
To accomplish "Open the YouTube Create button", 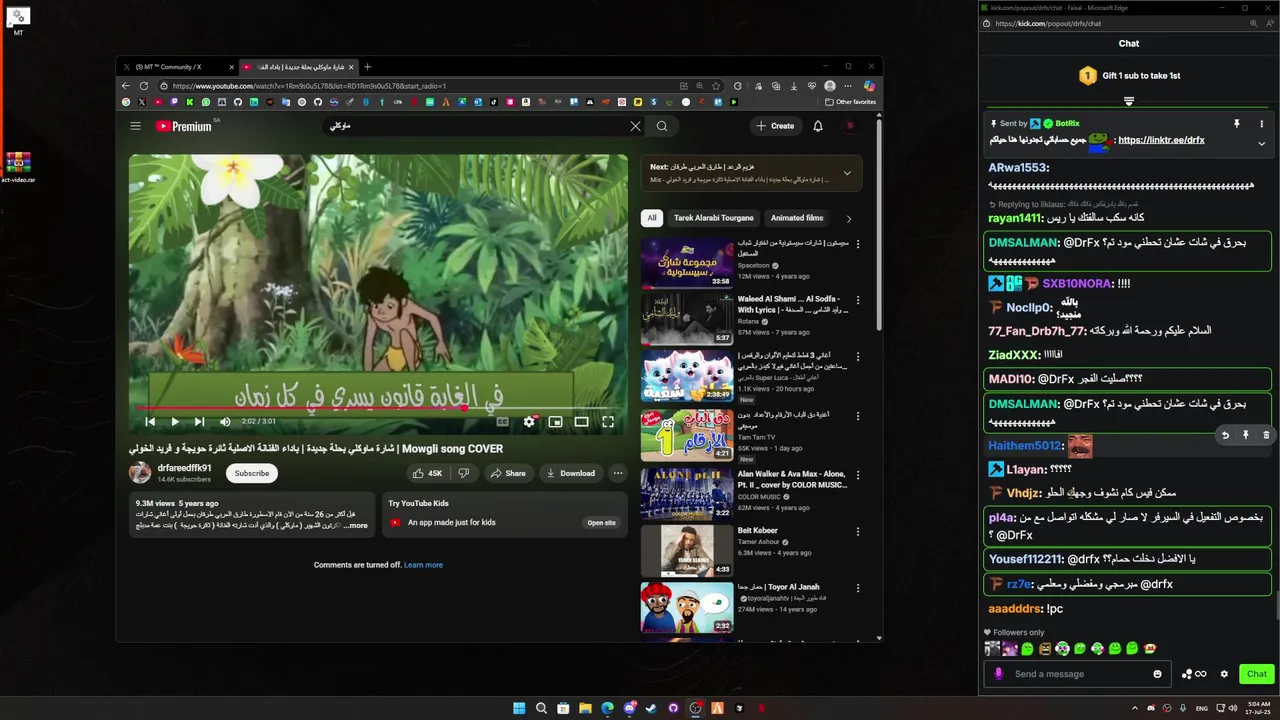I will [775, 126].
